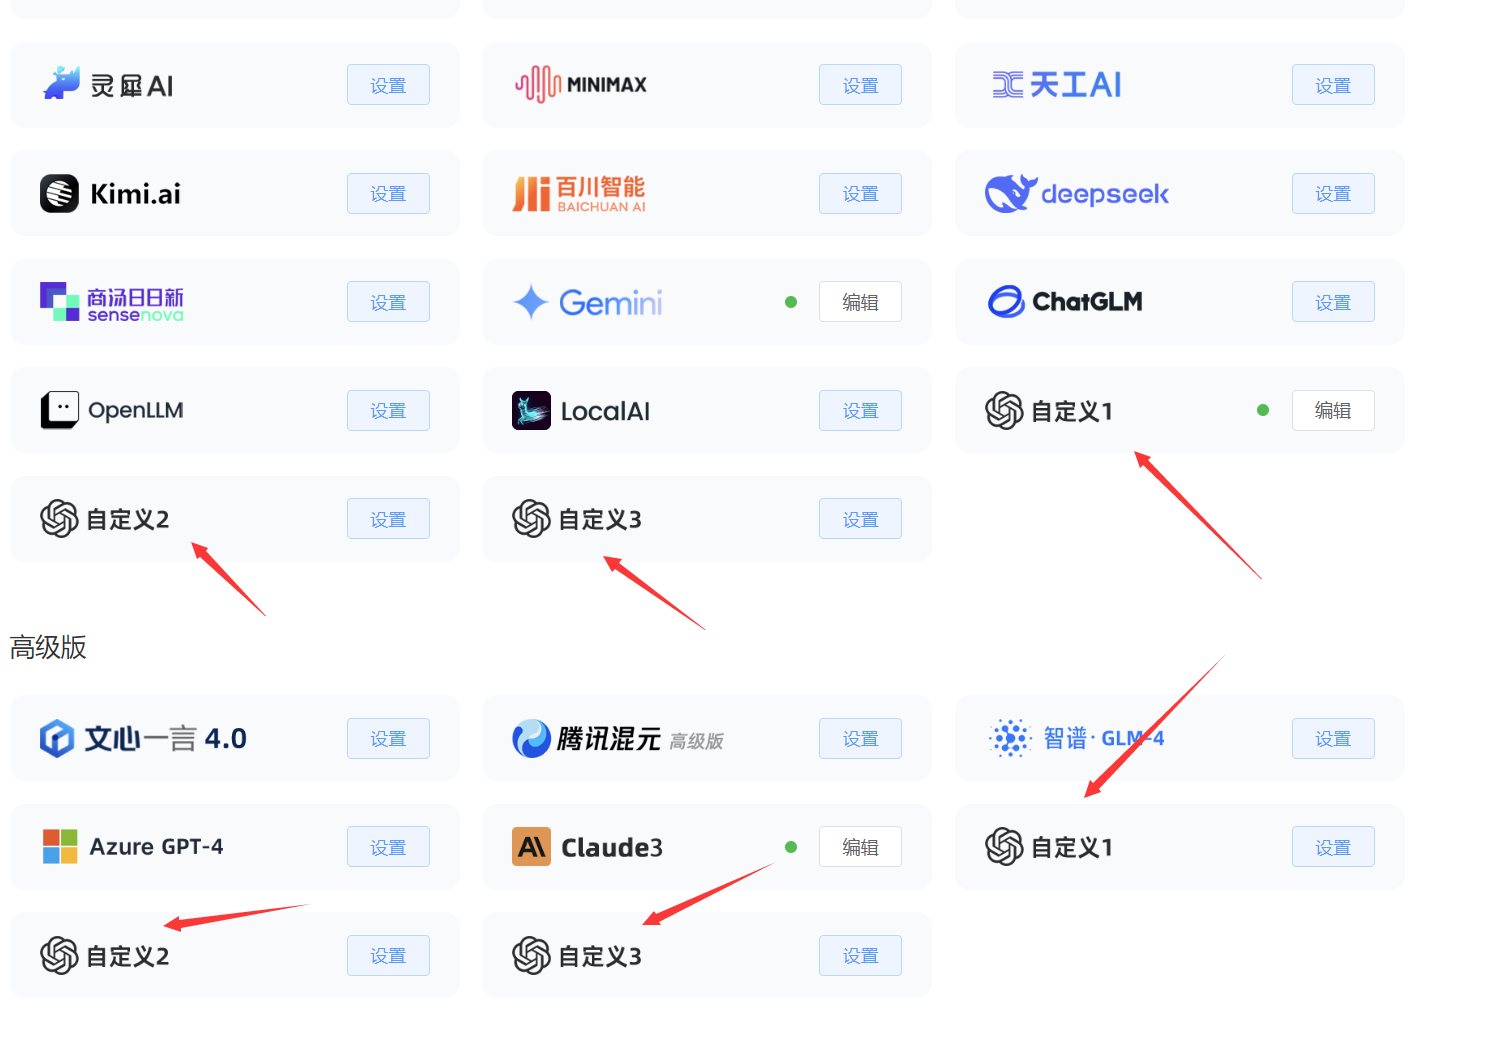This screenshot has width=1485, height=1056.
Task: Click the 文心一言 4.0 hexagon logo
Action: point(57,738)
